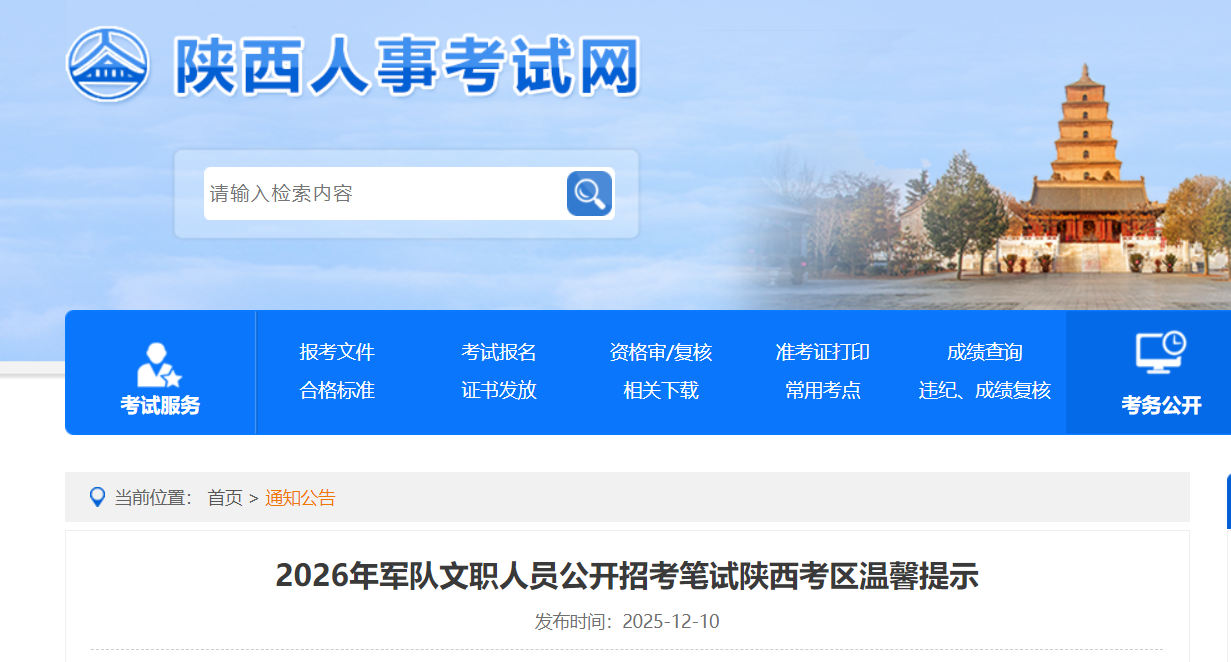Image resolution: width=1231 pixels, height=662 pixels.
Task: Select 违纪、成绩复核 navigation link
Action: [x=984, y=390]
